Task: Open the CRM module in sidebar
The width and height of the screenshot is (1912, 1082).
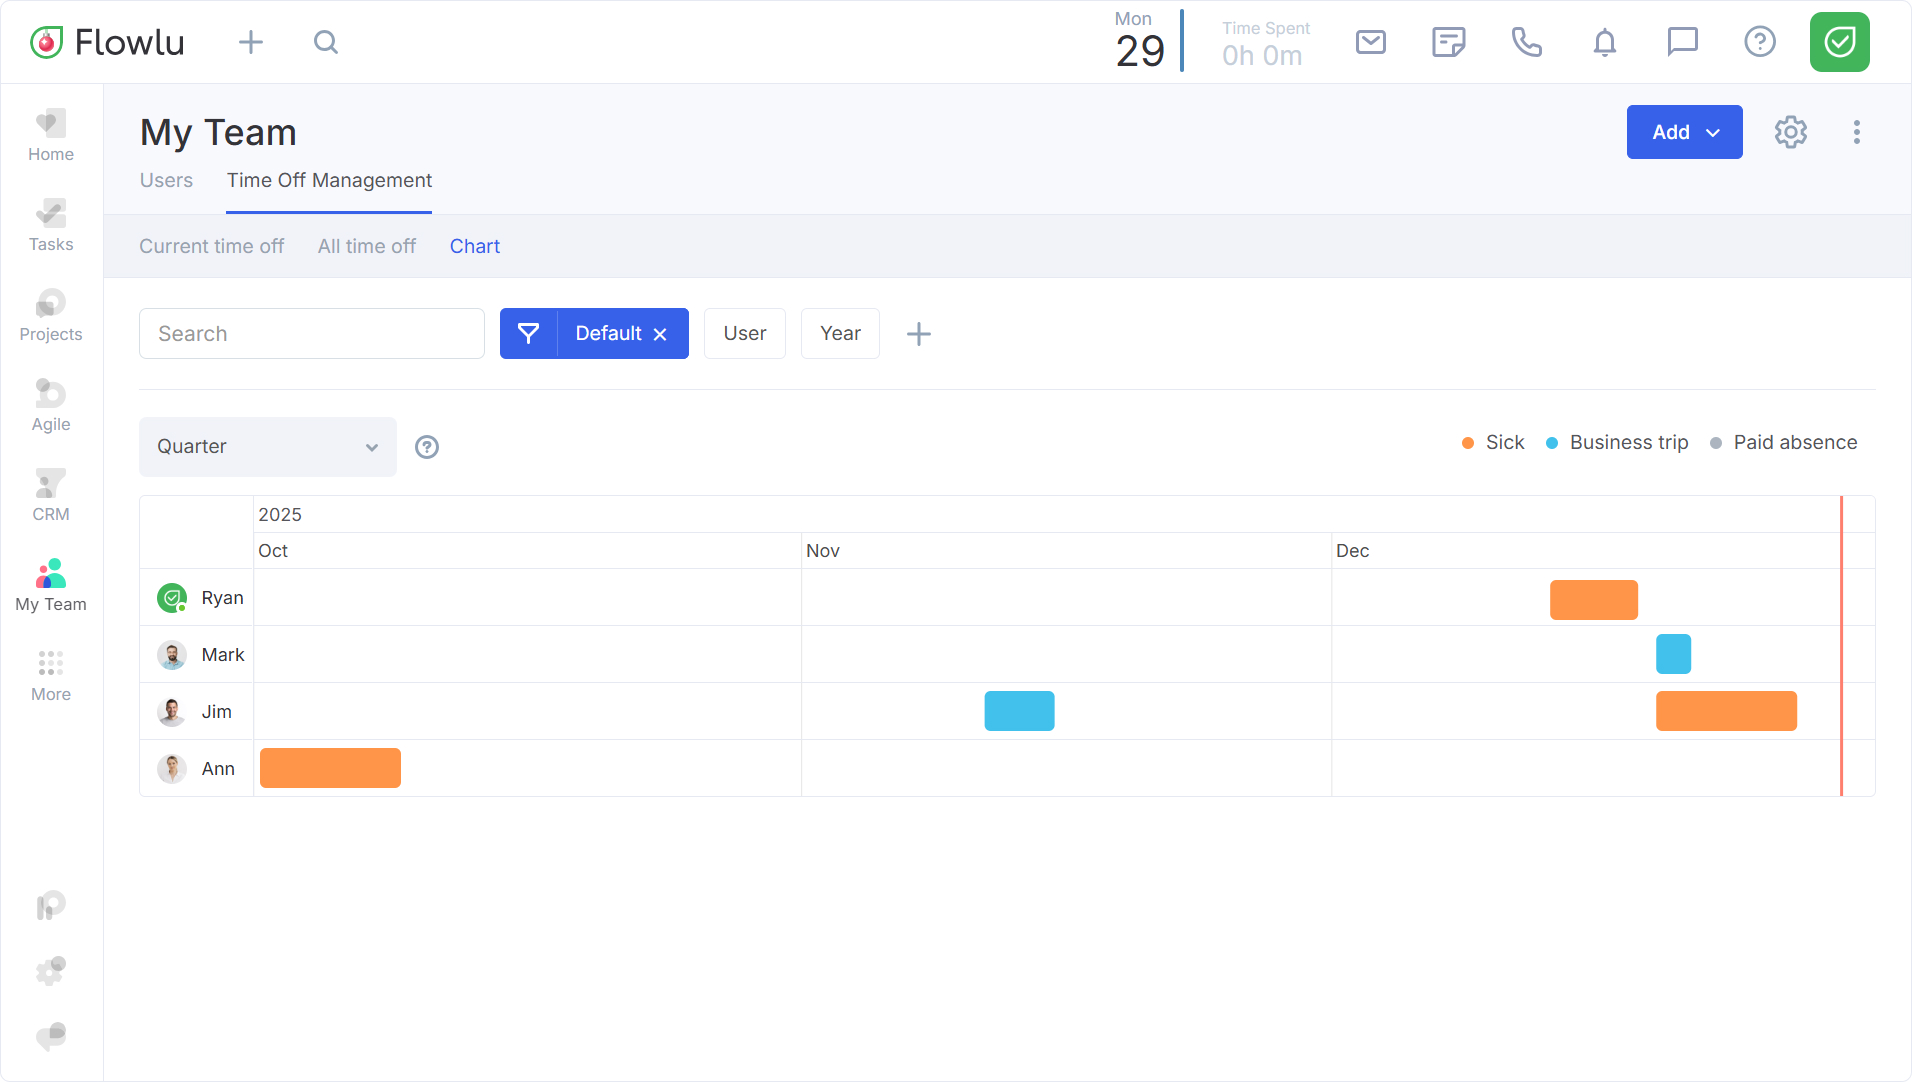Action: click(x=51, y=496)
